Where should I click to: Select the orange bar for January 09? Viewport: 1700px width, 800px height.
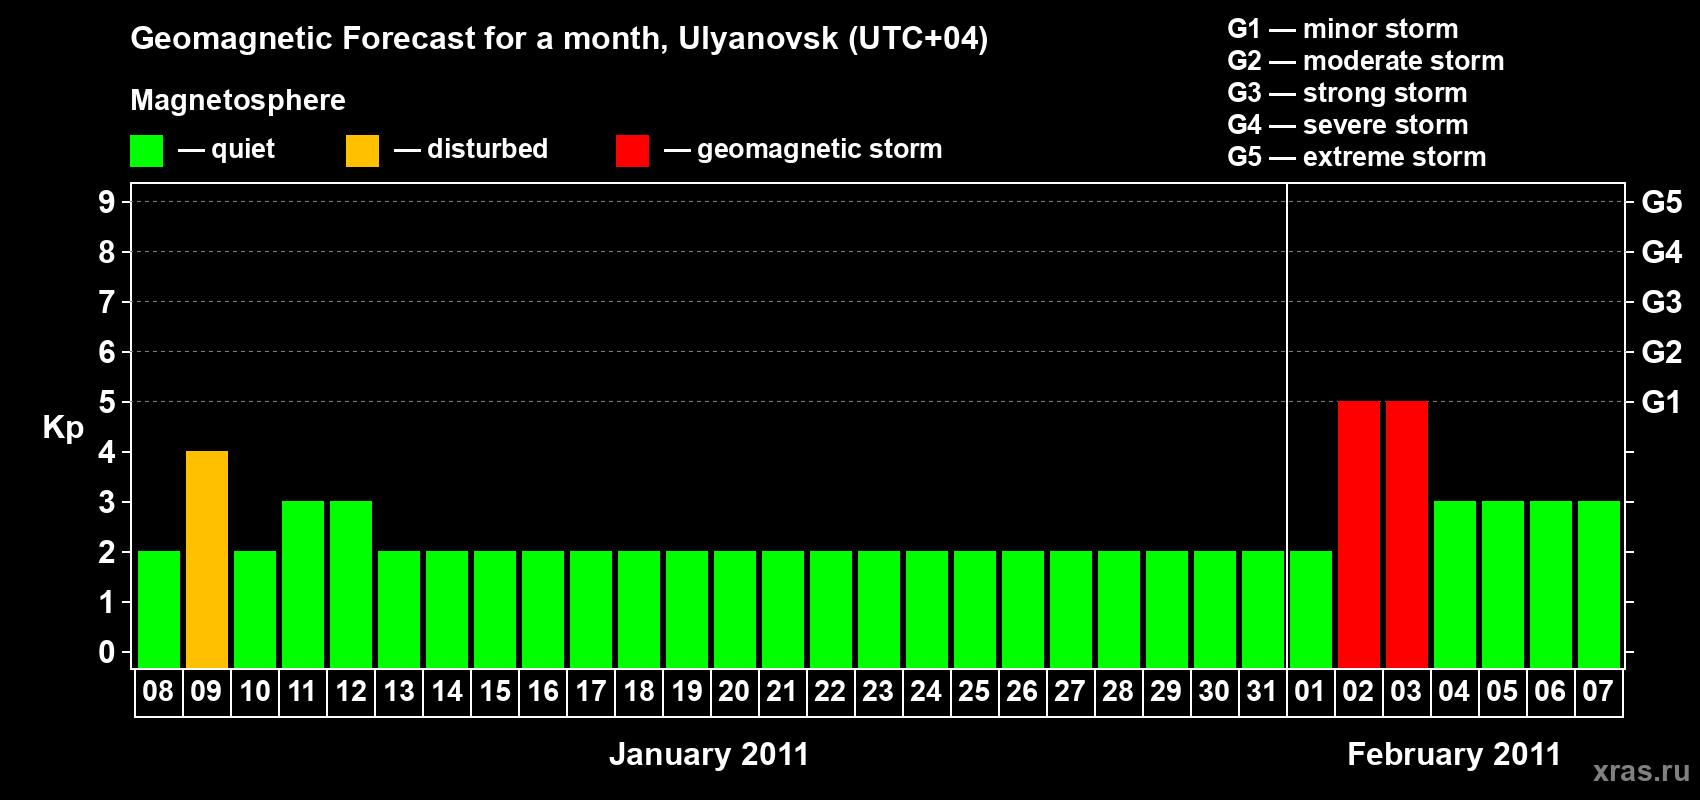click(207, 559)
